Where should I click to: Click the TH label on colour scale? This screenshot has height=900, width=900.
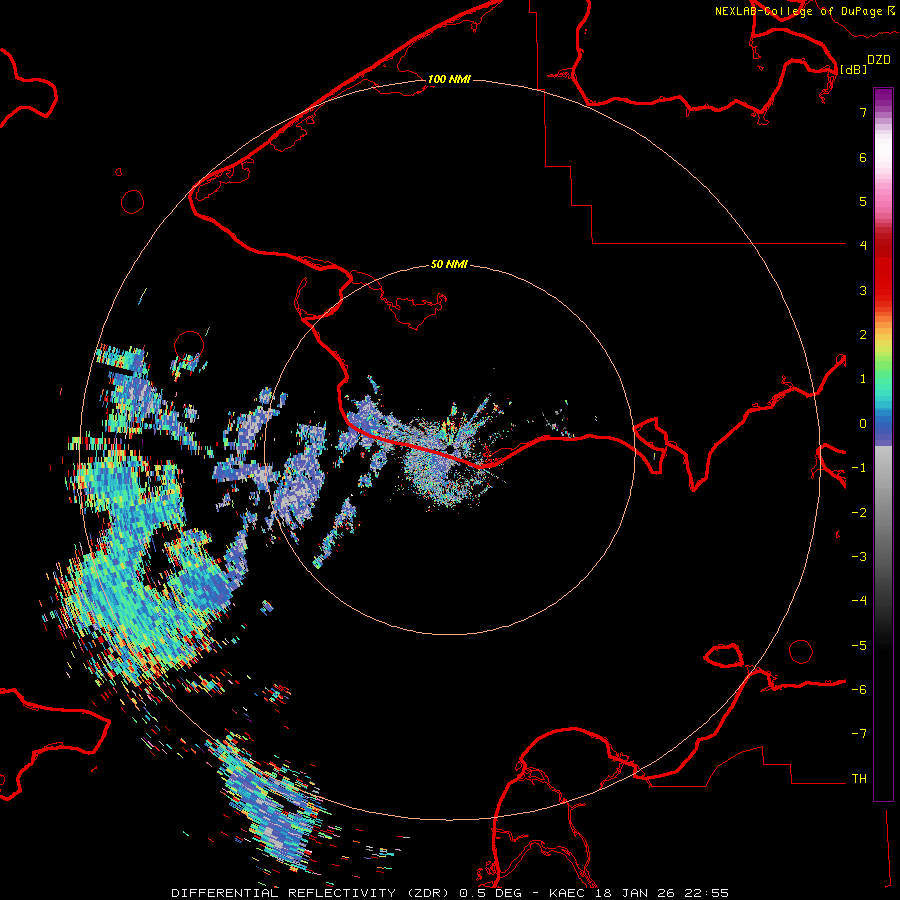(859, 779)
